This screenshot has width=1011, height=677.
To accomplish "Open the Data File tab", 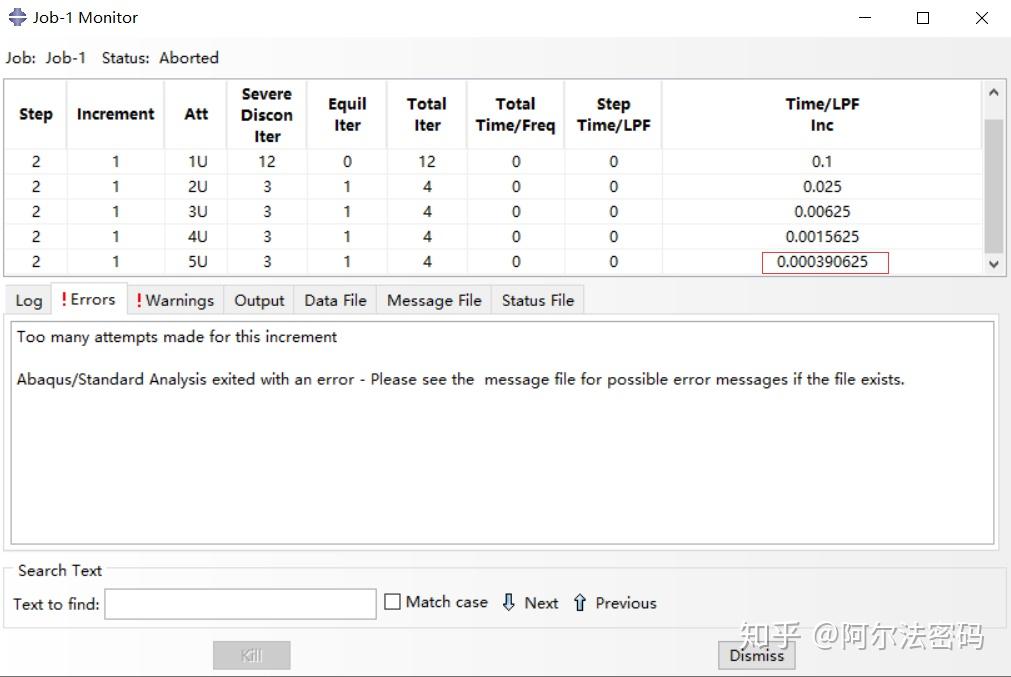I will coord(335,300).
